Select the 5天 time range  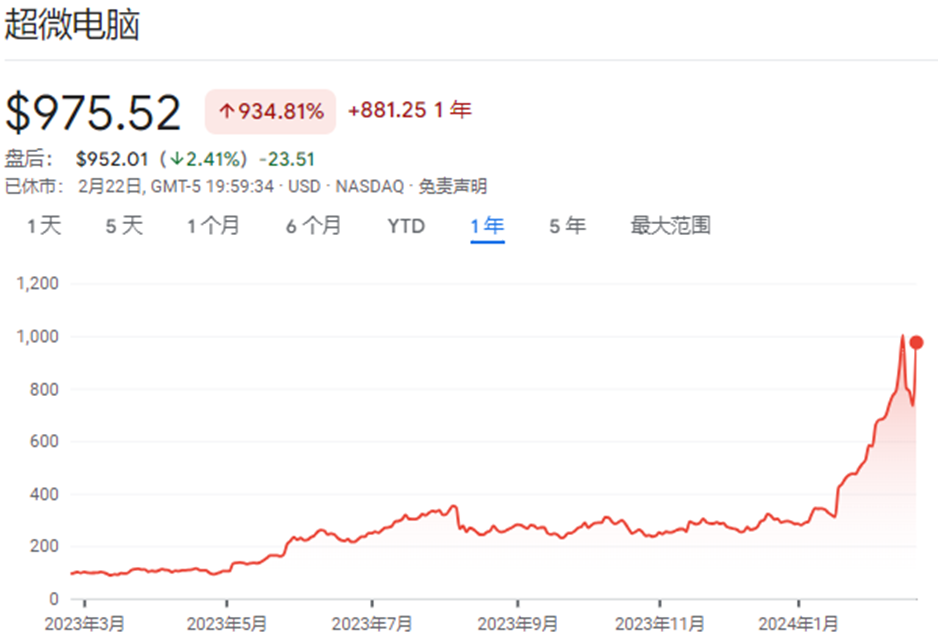point(124,226)
